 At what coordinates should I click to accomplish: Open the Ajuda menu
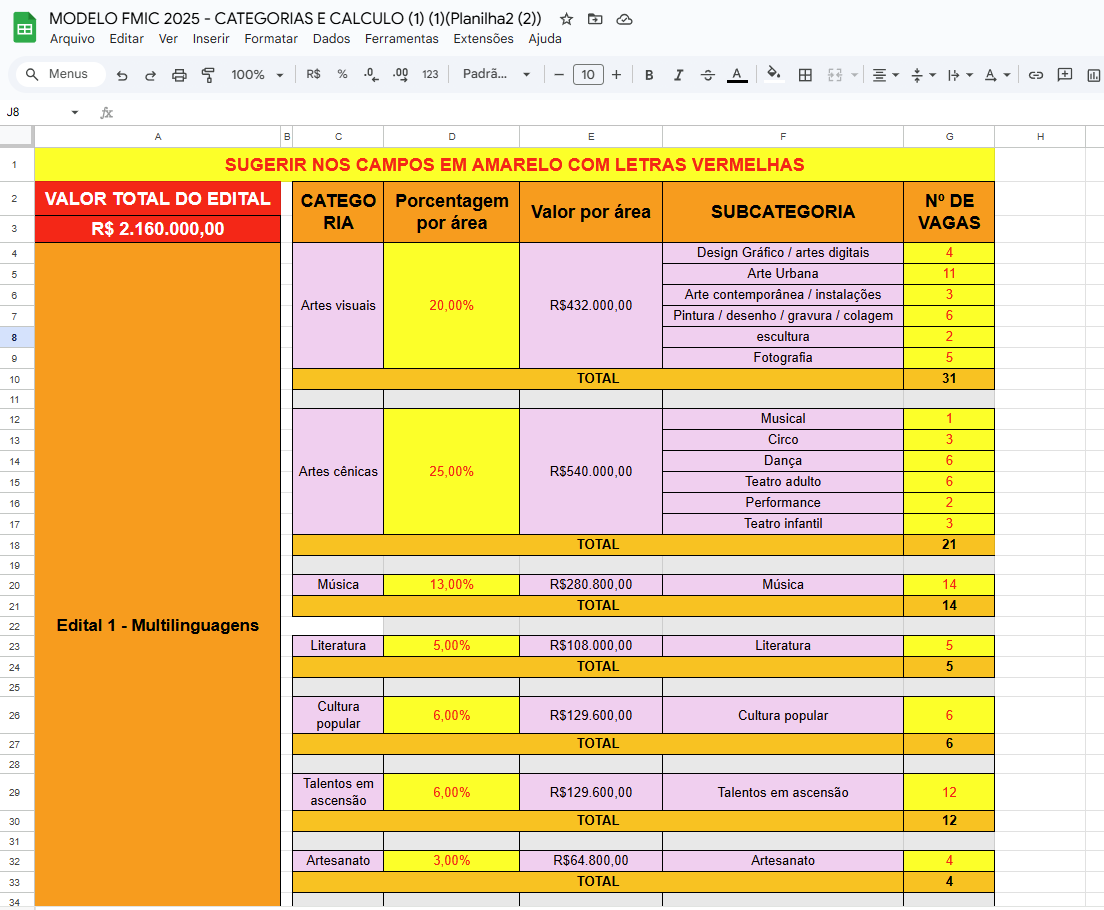[x=544, y=39]
